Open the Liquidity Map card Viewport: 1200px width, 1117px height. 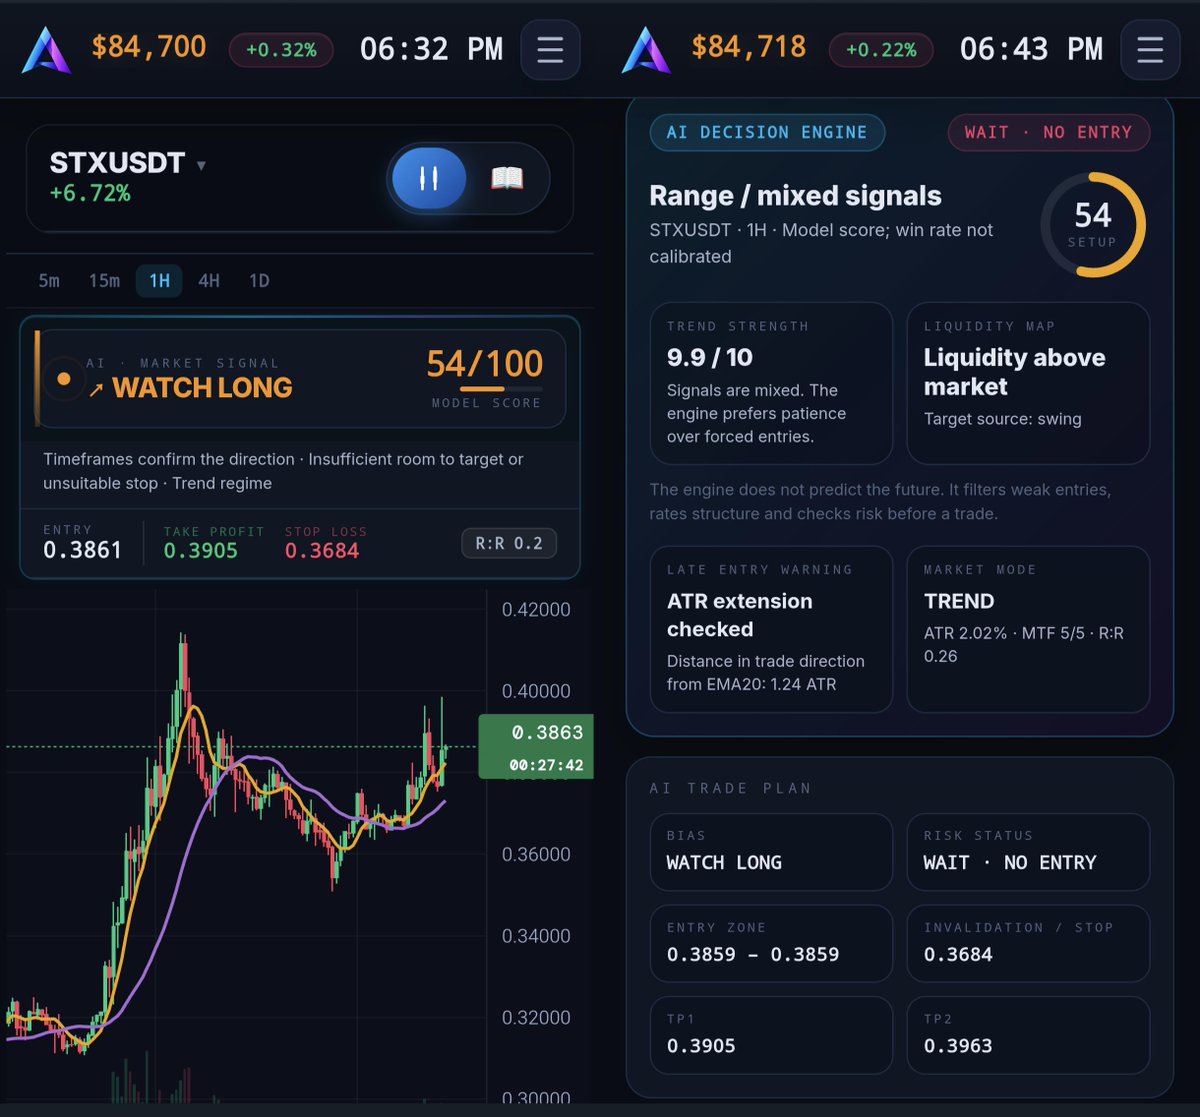pyautogui.click(x=1028, y=383)
